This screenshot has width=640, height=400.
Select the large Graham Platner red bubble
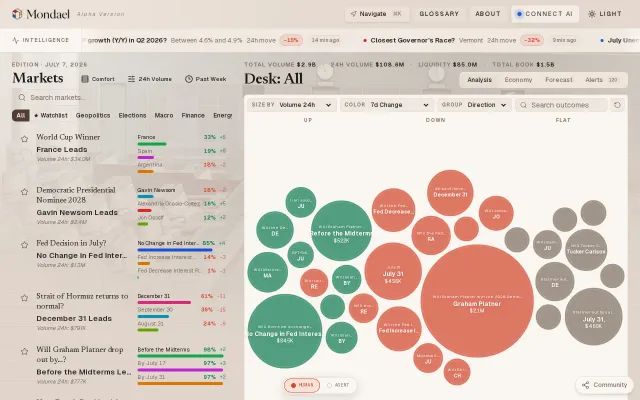tap(477, 301)
